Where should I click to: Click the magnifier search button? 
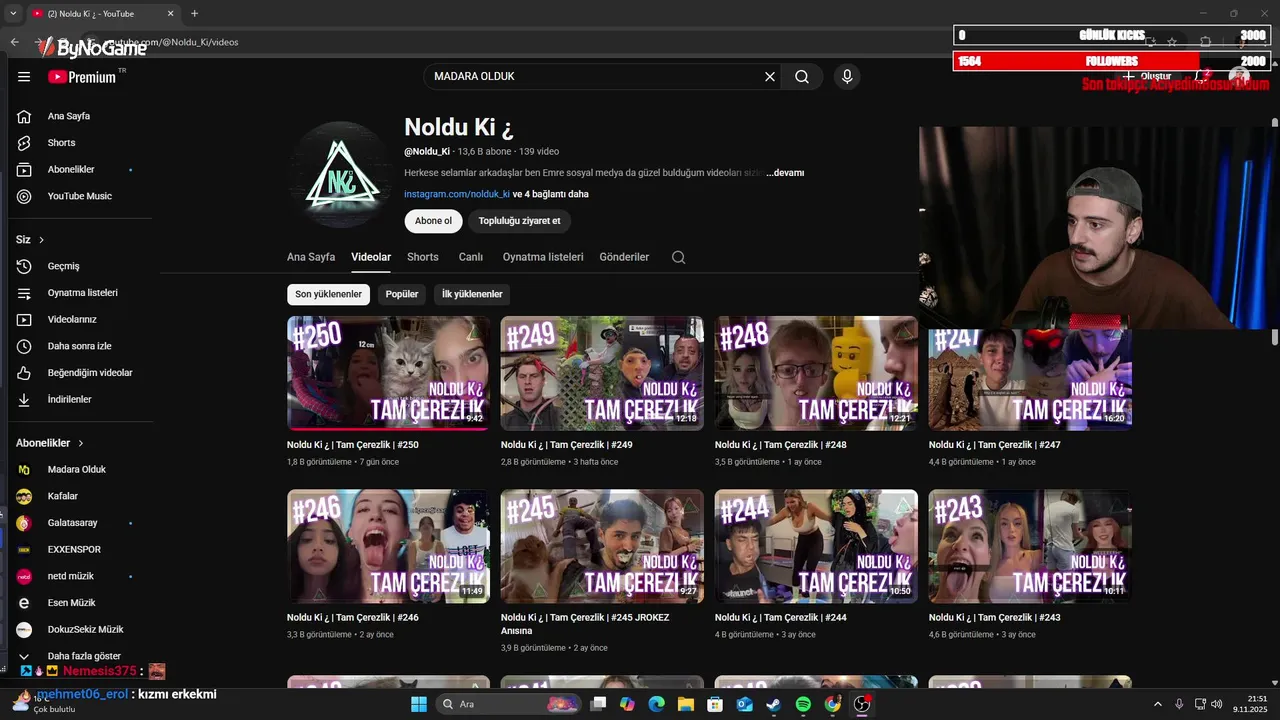802,76
